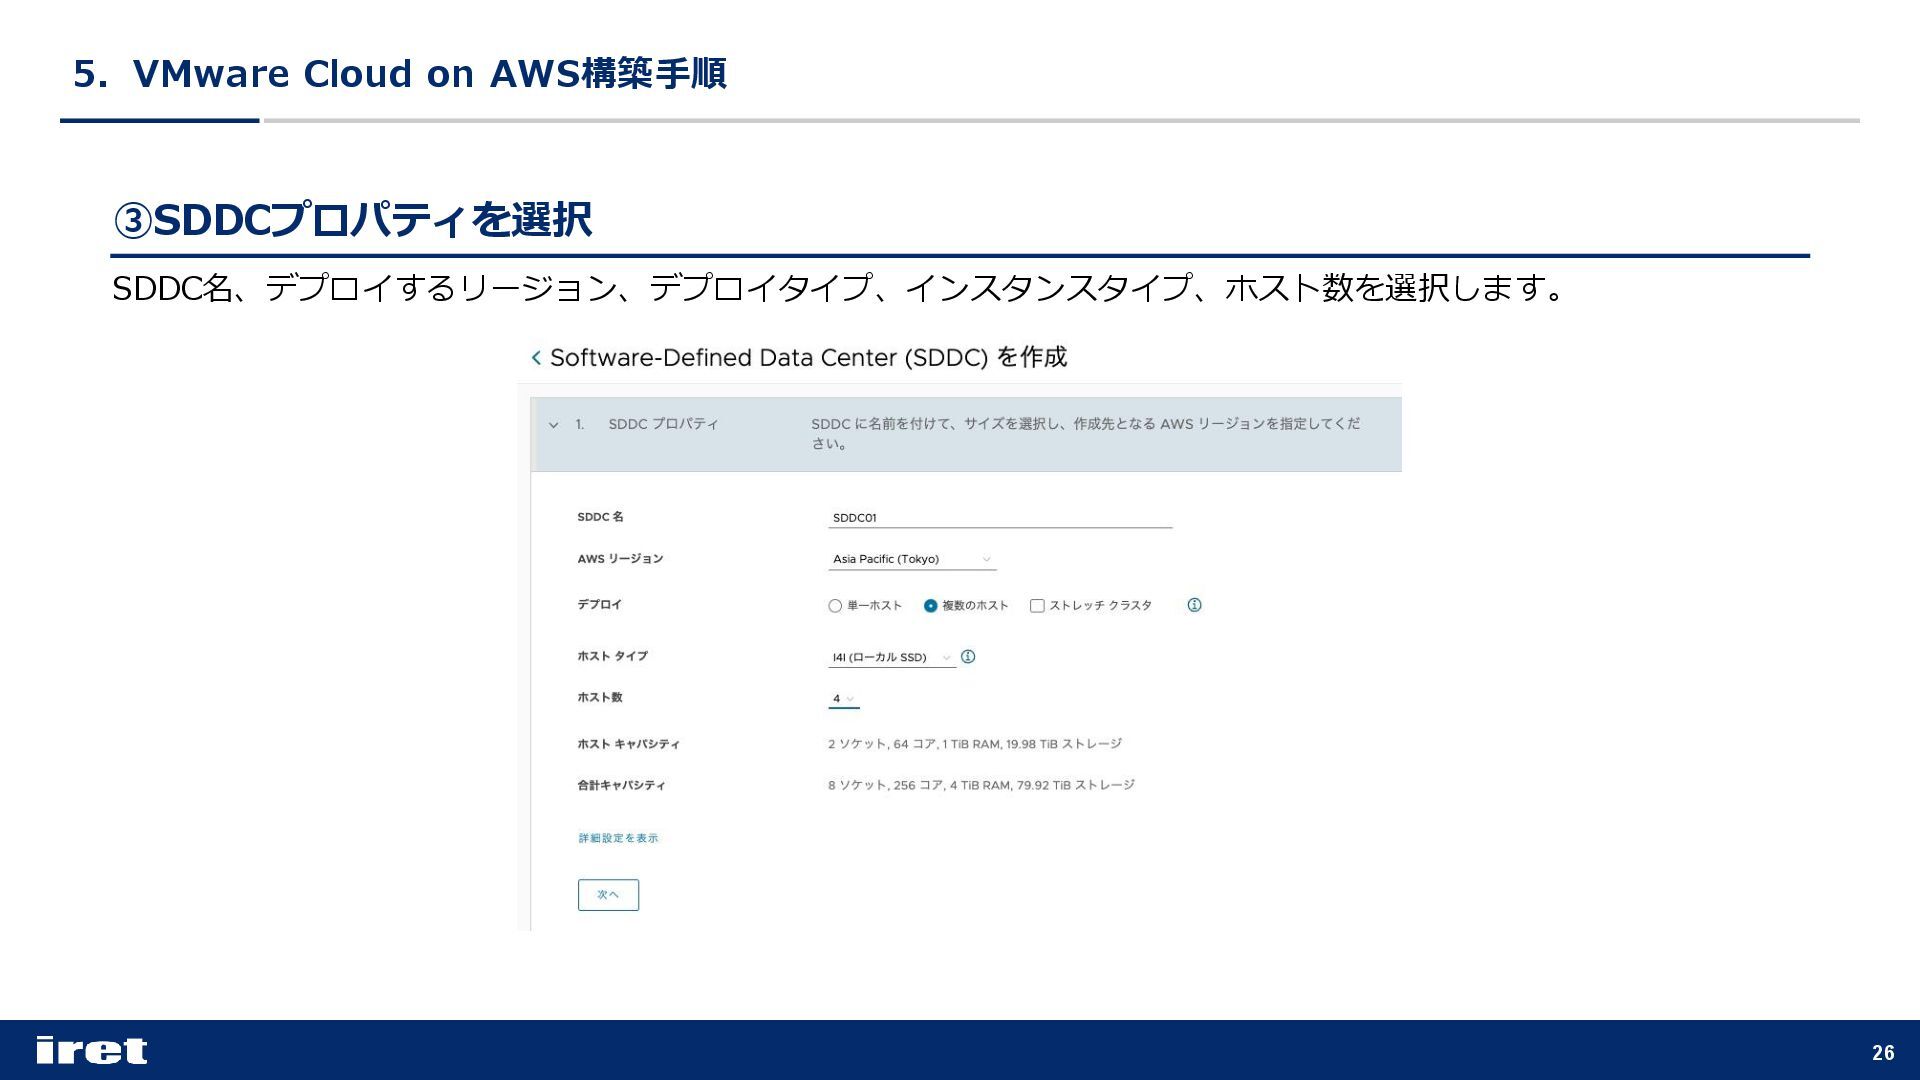Screen dimensions: 1920x1080
Task: Click the 詳細設定を表示 link
Action: tap(618, 838)
